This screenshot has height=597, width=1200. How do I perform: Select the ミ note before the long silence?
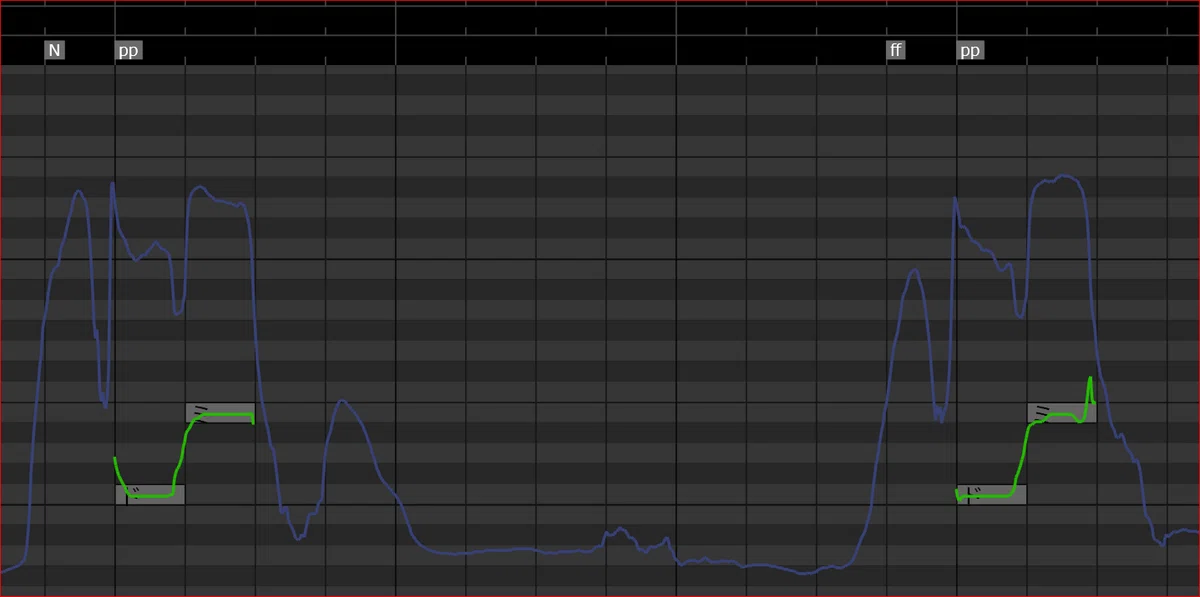220,412
